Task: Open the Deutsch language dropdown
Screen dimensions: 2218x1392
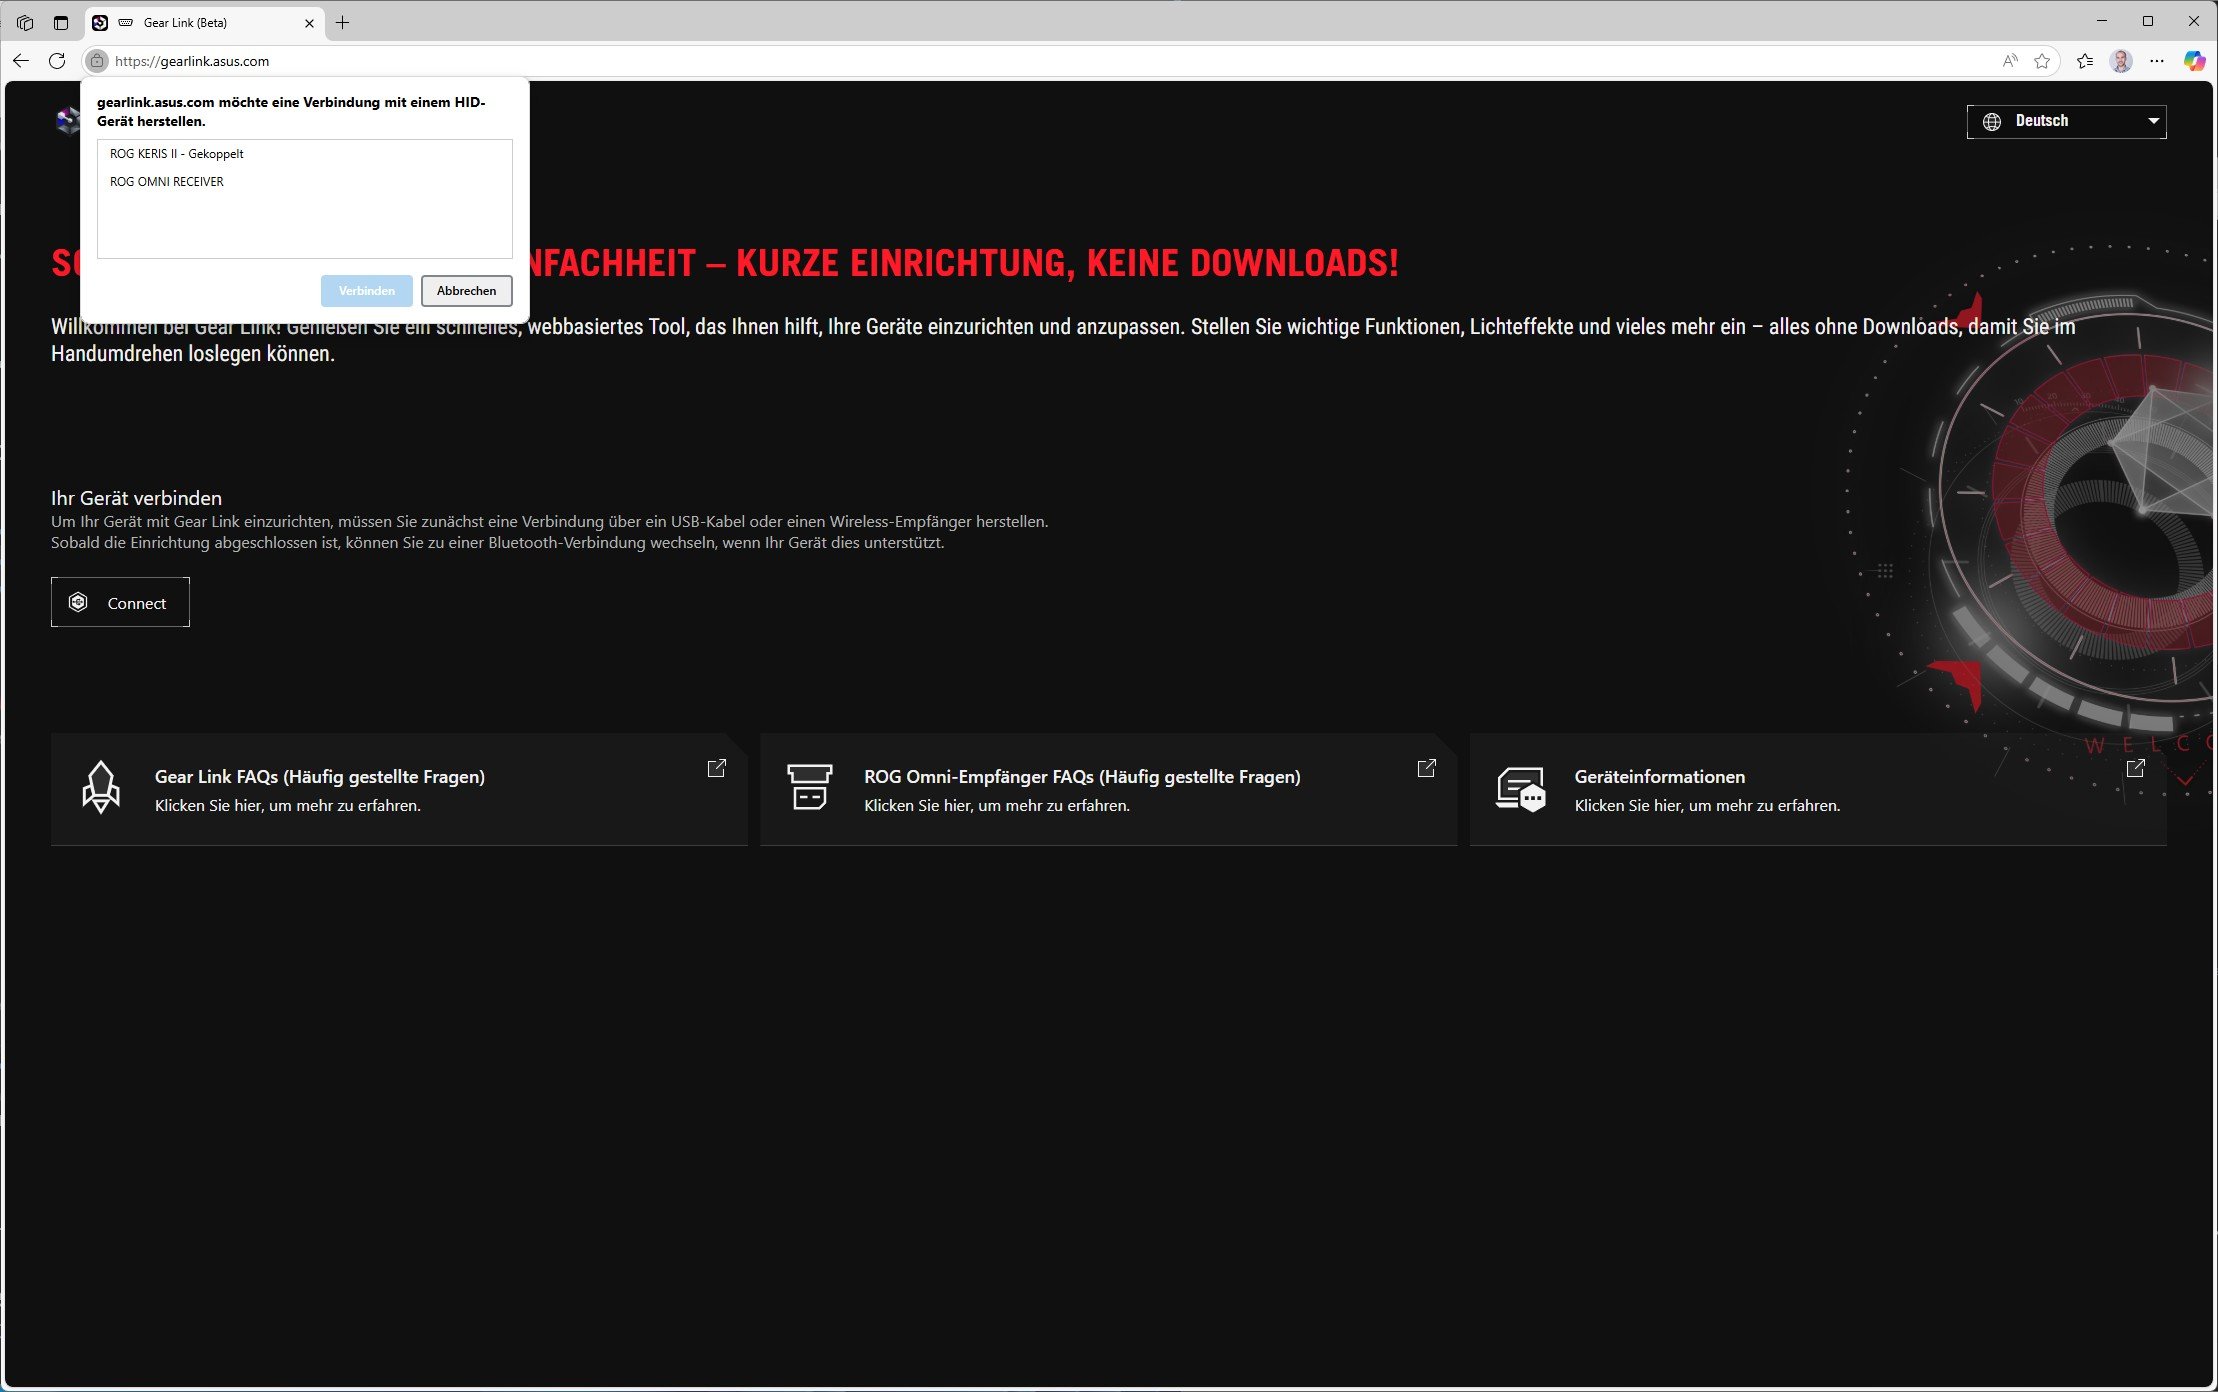Action: 2066,121
